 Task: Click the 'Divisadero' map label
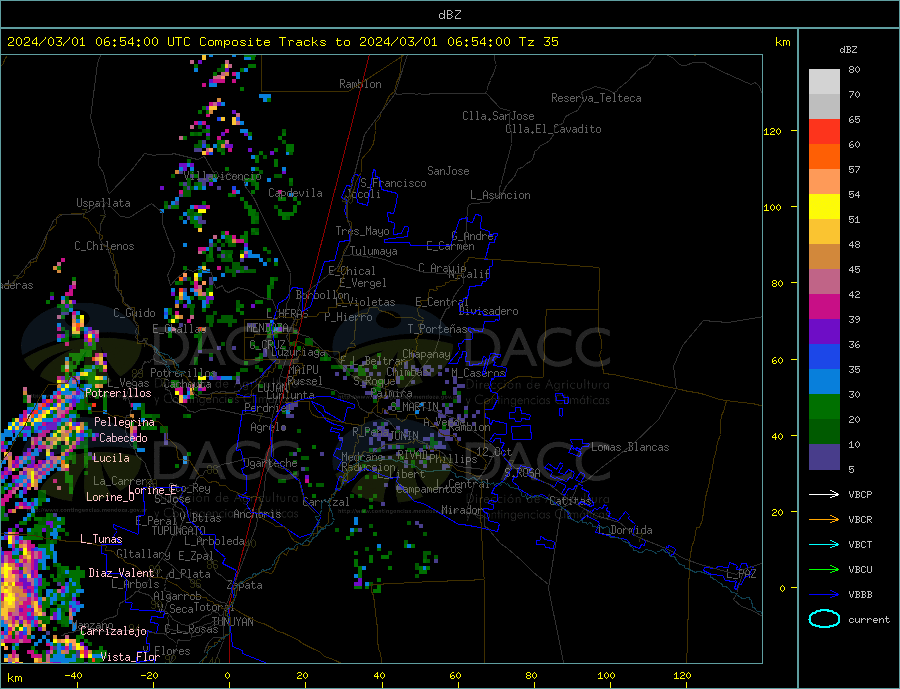488,311
